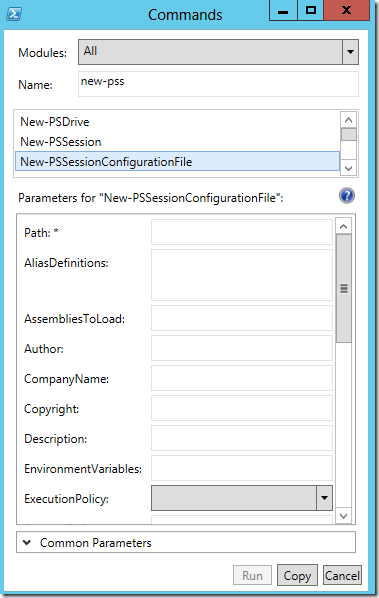
Task: Click parameters panel scroll up arrow
Action: pyautogui.click(x=344, y=227)
